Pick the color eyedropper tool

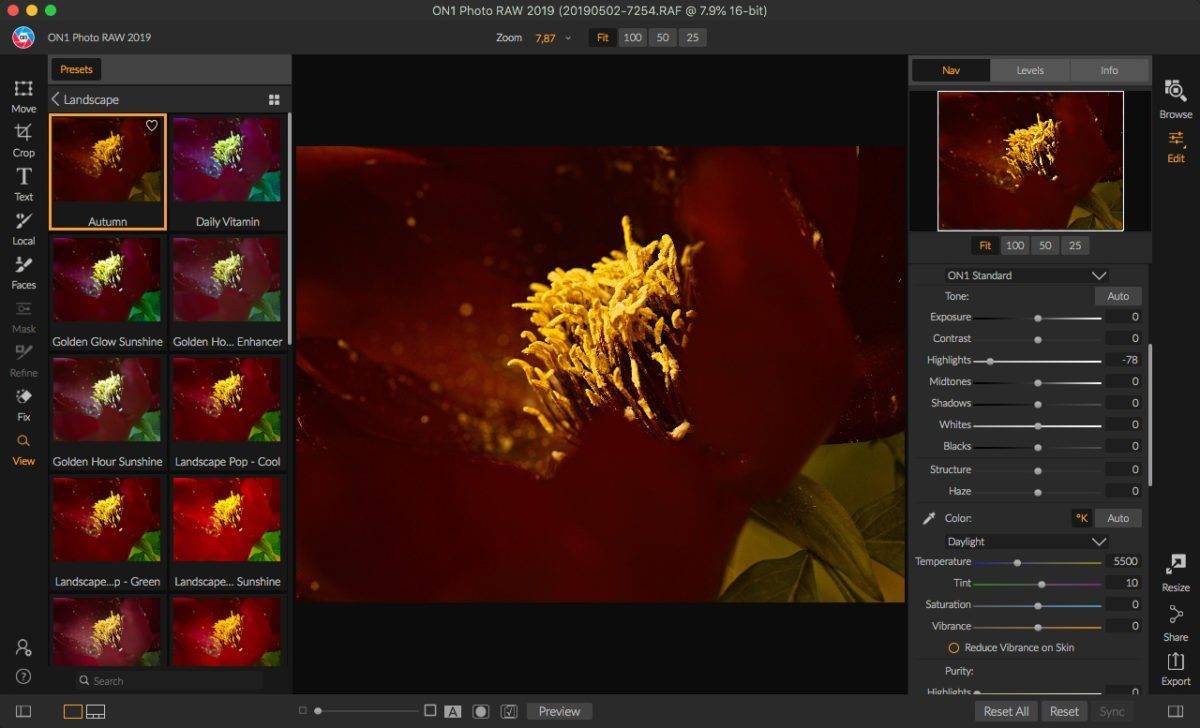(x=929, y=518)
